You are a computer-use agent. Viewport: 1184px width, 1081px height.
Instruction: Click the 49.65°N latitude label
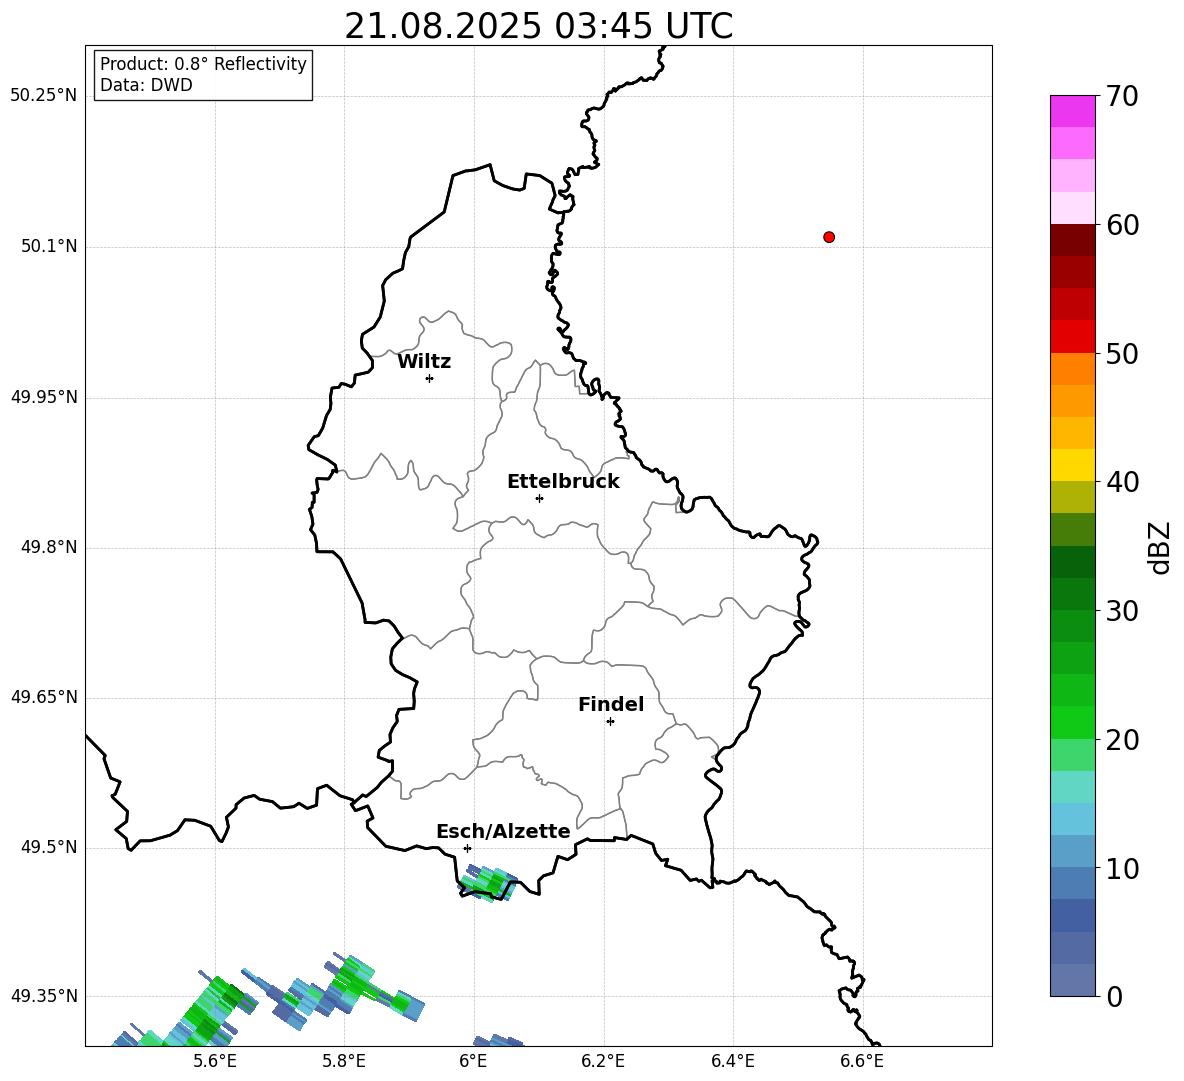pos(44,697)
